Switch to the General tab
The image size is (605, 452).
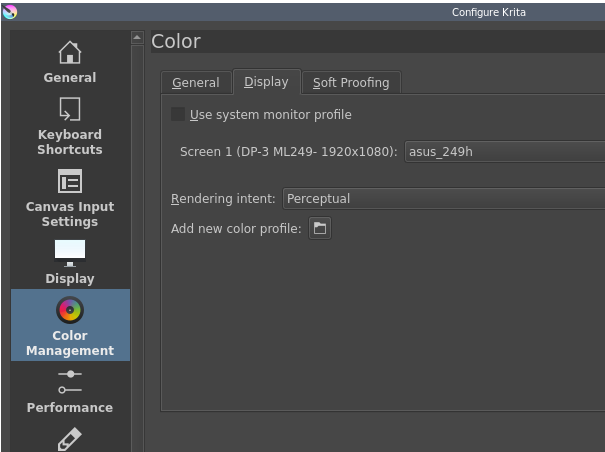[196, 82]
